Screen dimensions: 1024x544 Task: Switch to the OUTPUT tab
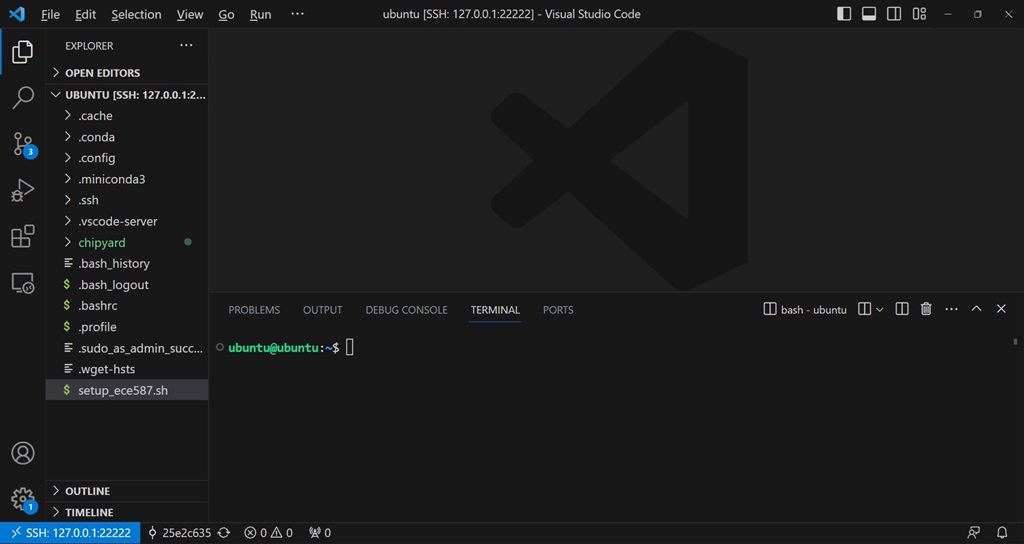pos(322,310)
